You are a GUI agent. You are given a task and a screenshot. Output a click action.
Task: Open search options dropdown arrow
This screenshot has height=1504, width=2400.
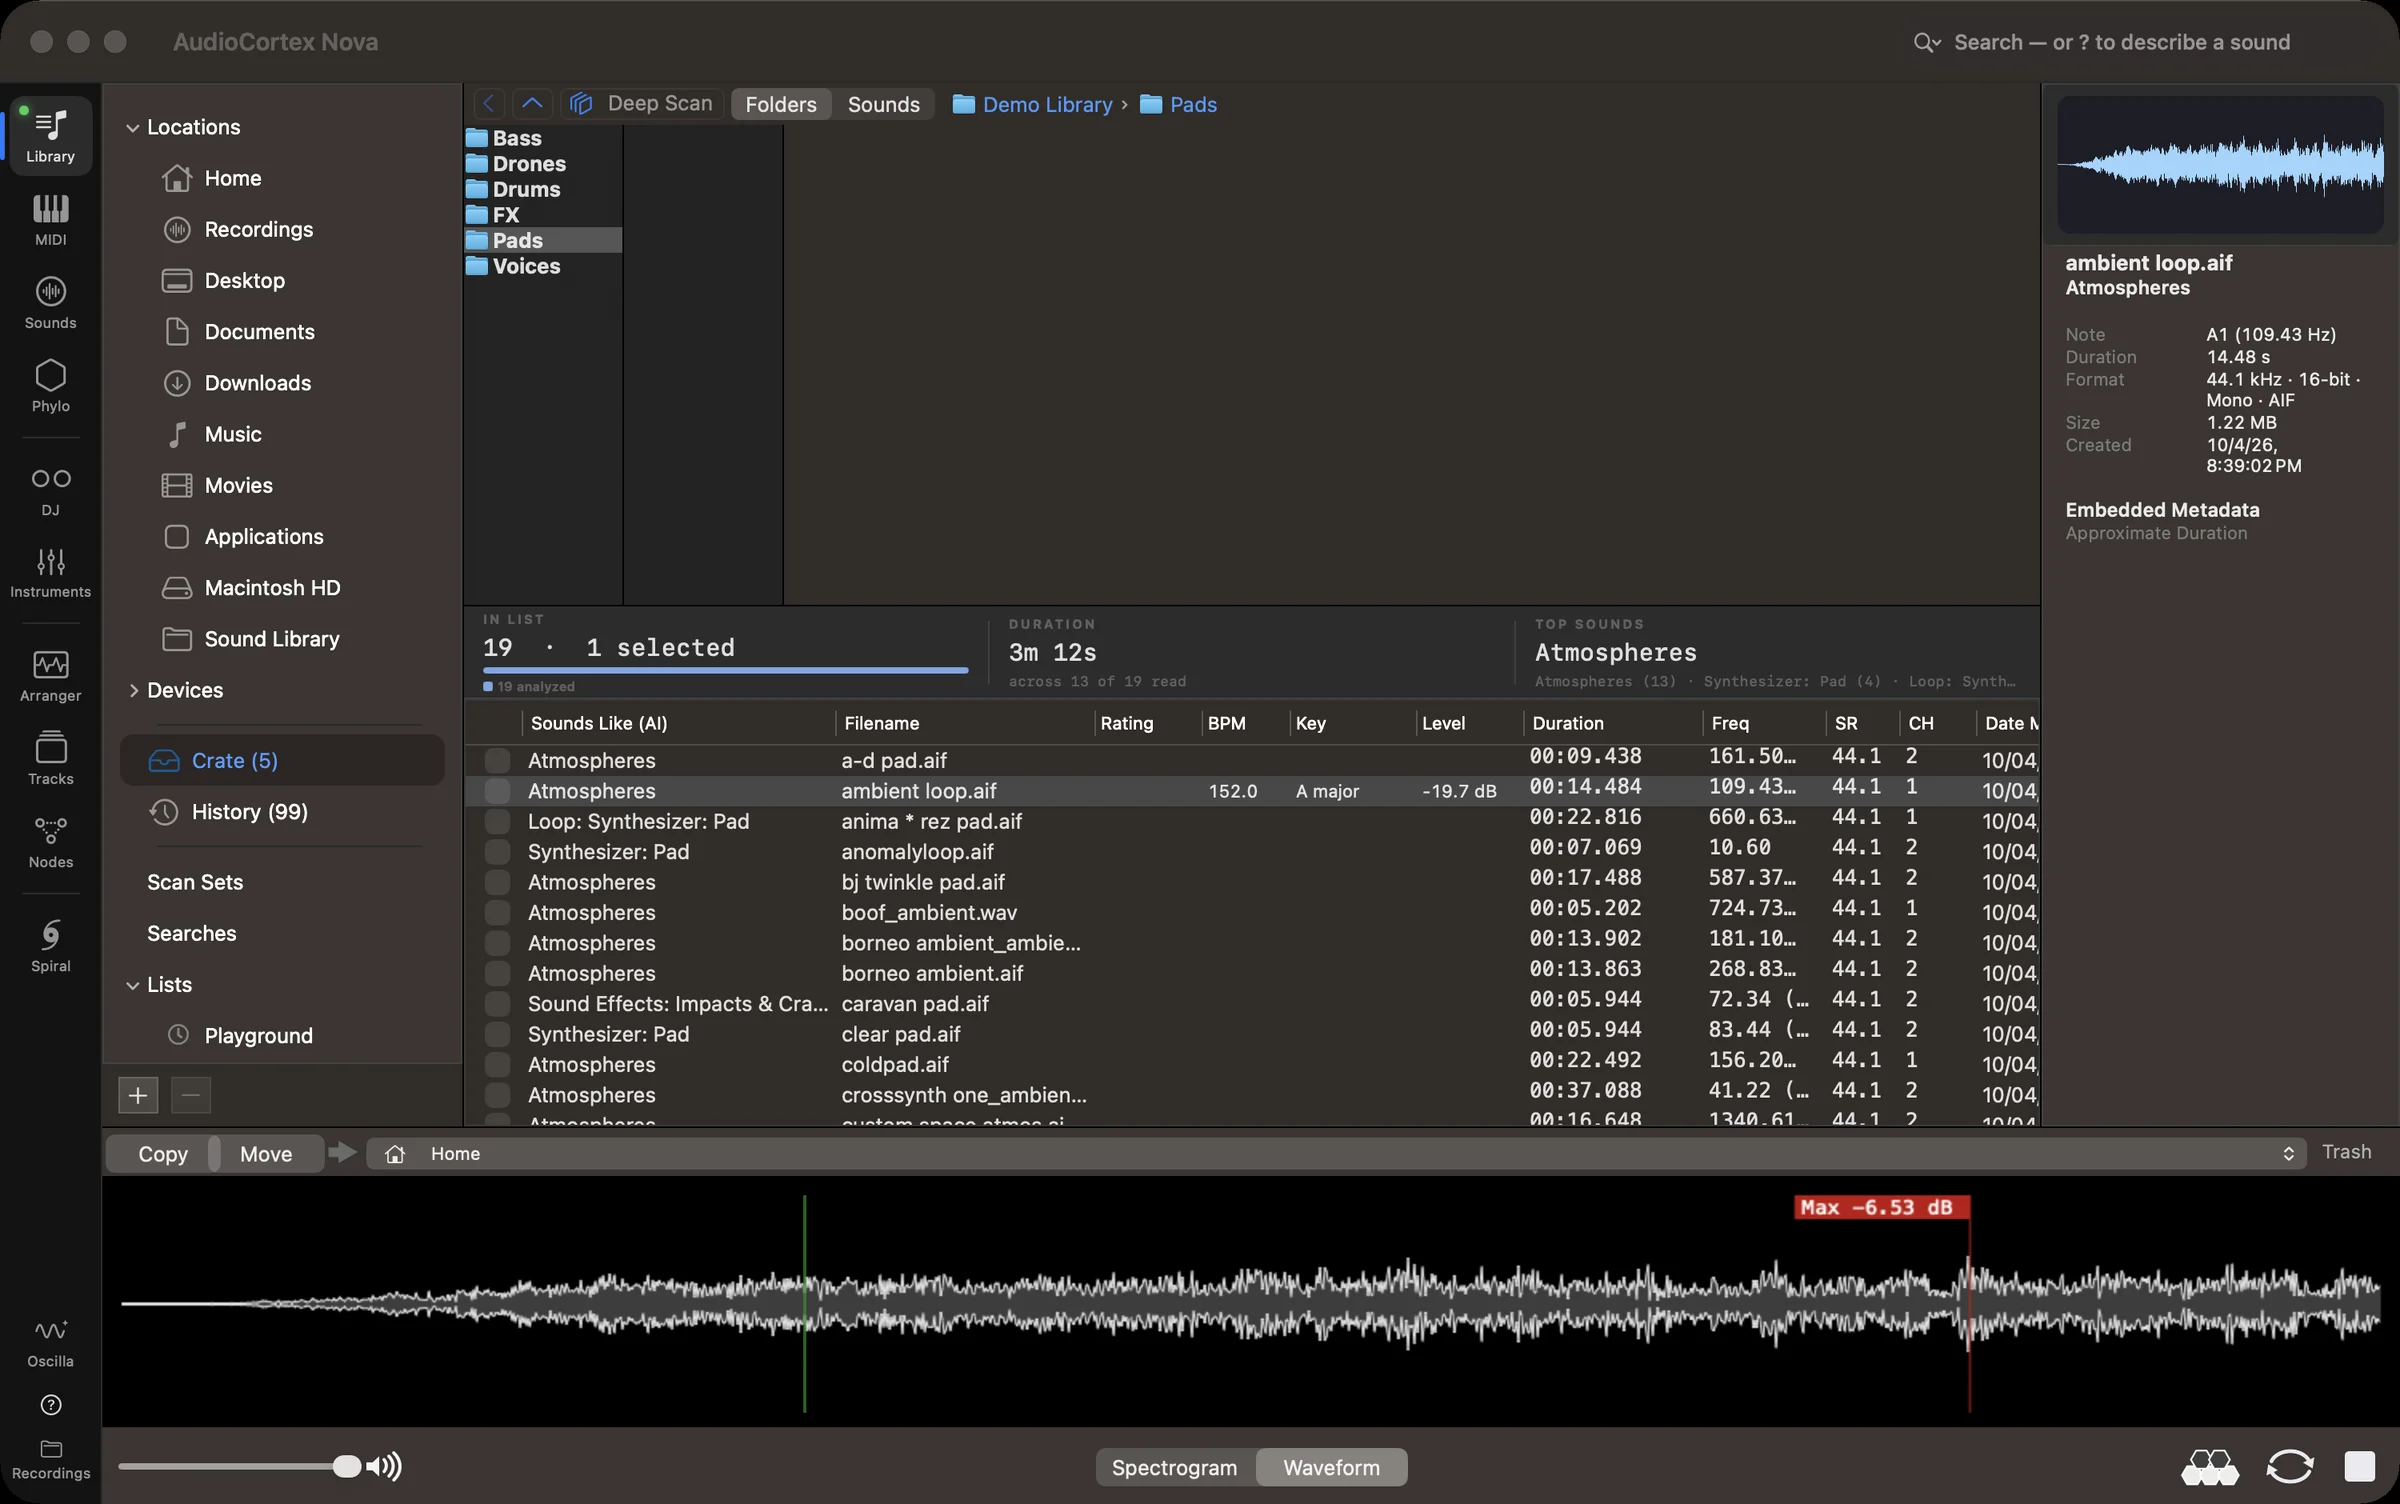[x=1938, y=42]
